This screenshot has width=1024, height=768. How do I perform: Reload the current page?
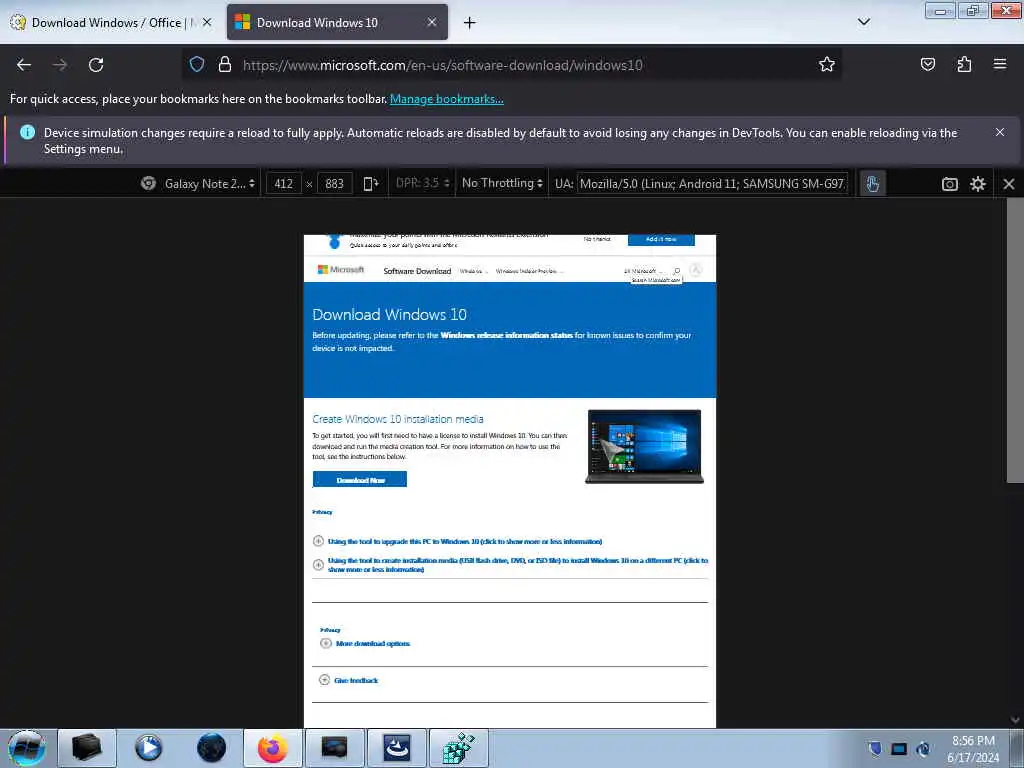[x=96, y=65]
